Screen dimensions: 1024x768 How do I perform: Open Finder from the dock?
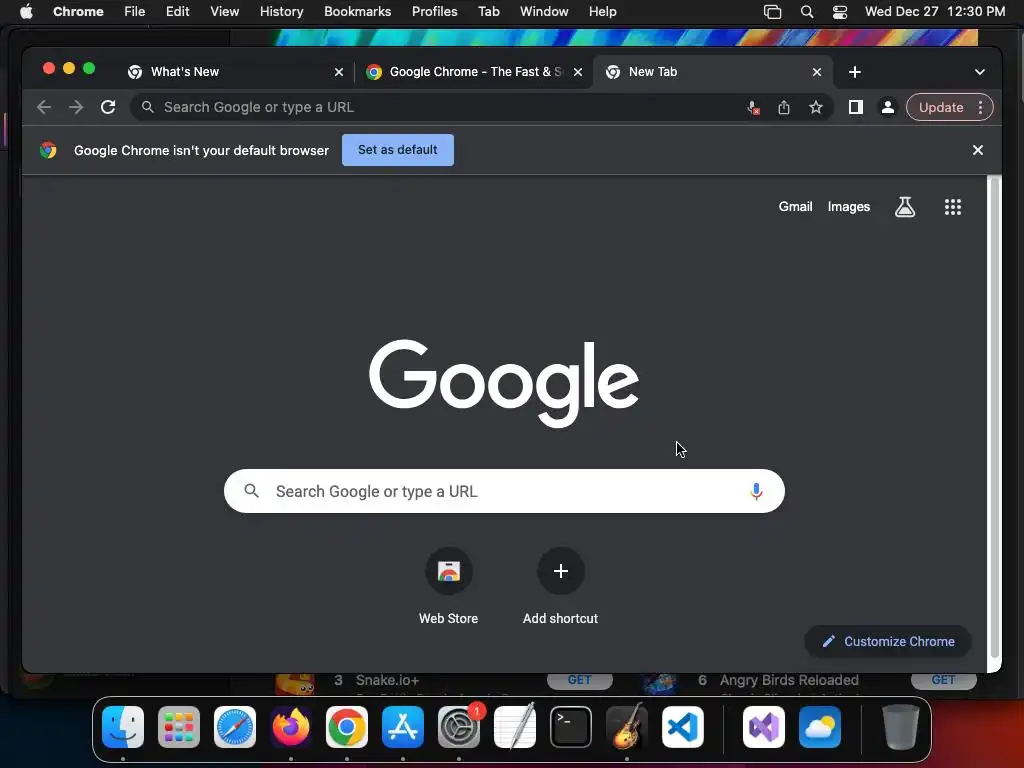coord(123,727)
